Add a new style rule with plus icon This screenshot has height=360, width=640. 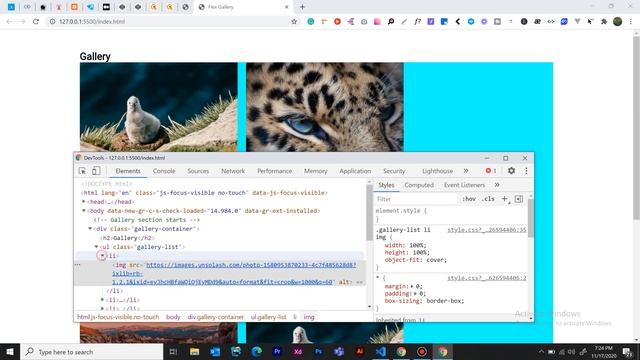point(505,199)
